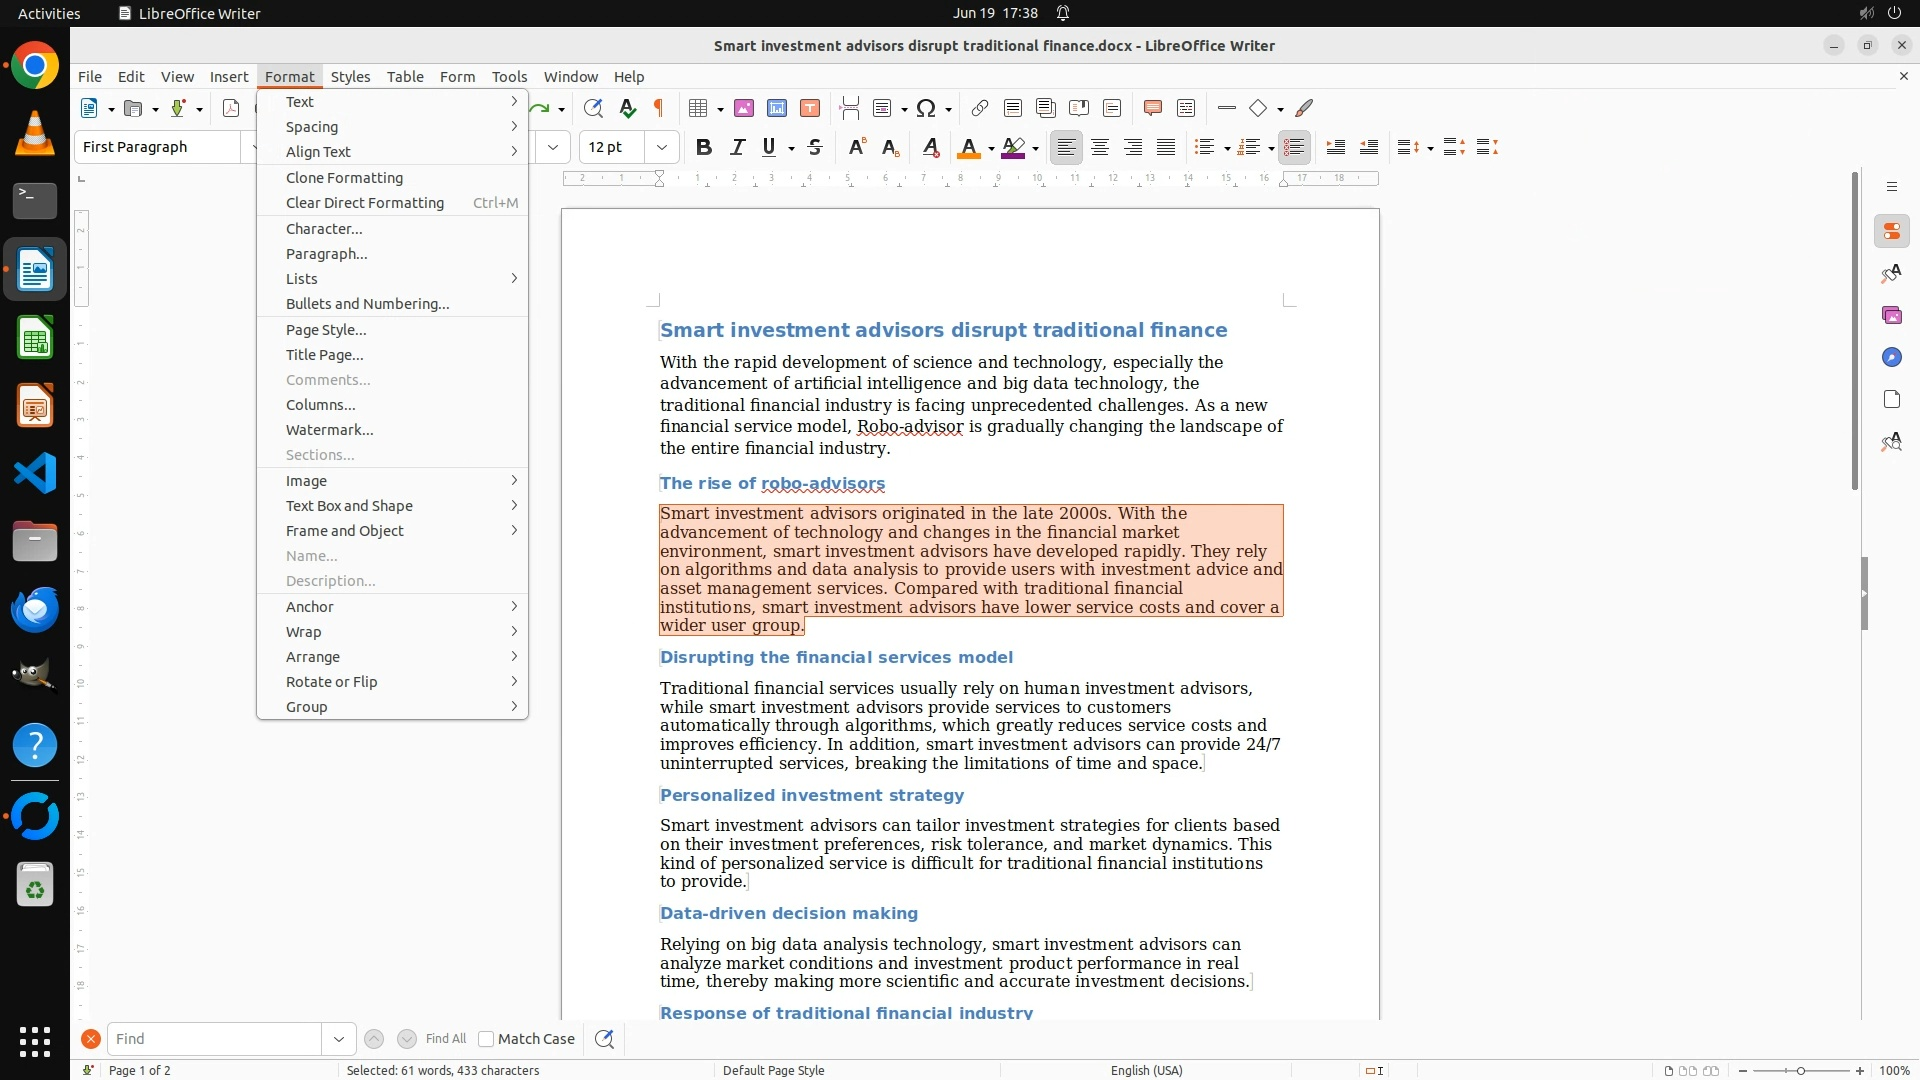This screenshot has width=1920, height=1080.
Task: Click the Find Next arrow button
Action: [406, 1039]
